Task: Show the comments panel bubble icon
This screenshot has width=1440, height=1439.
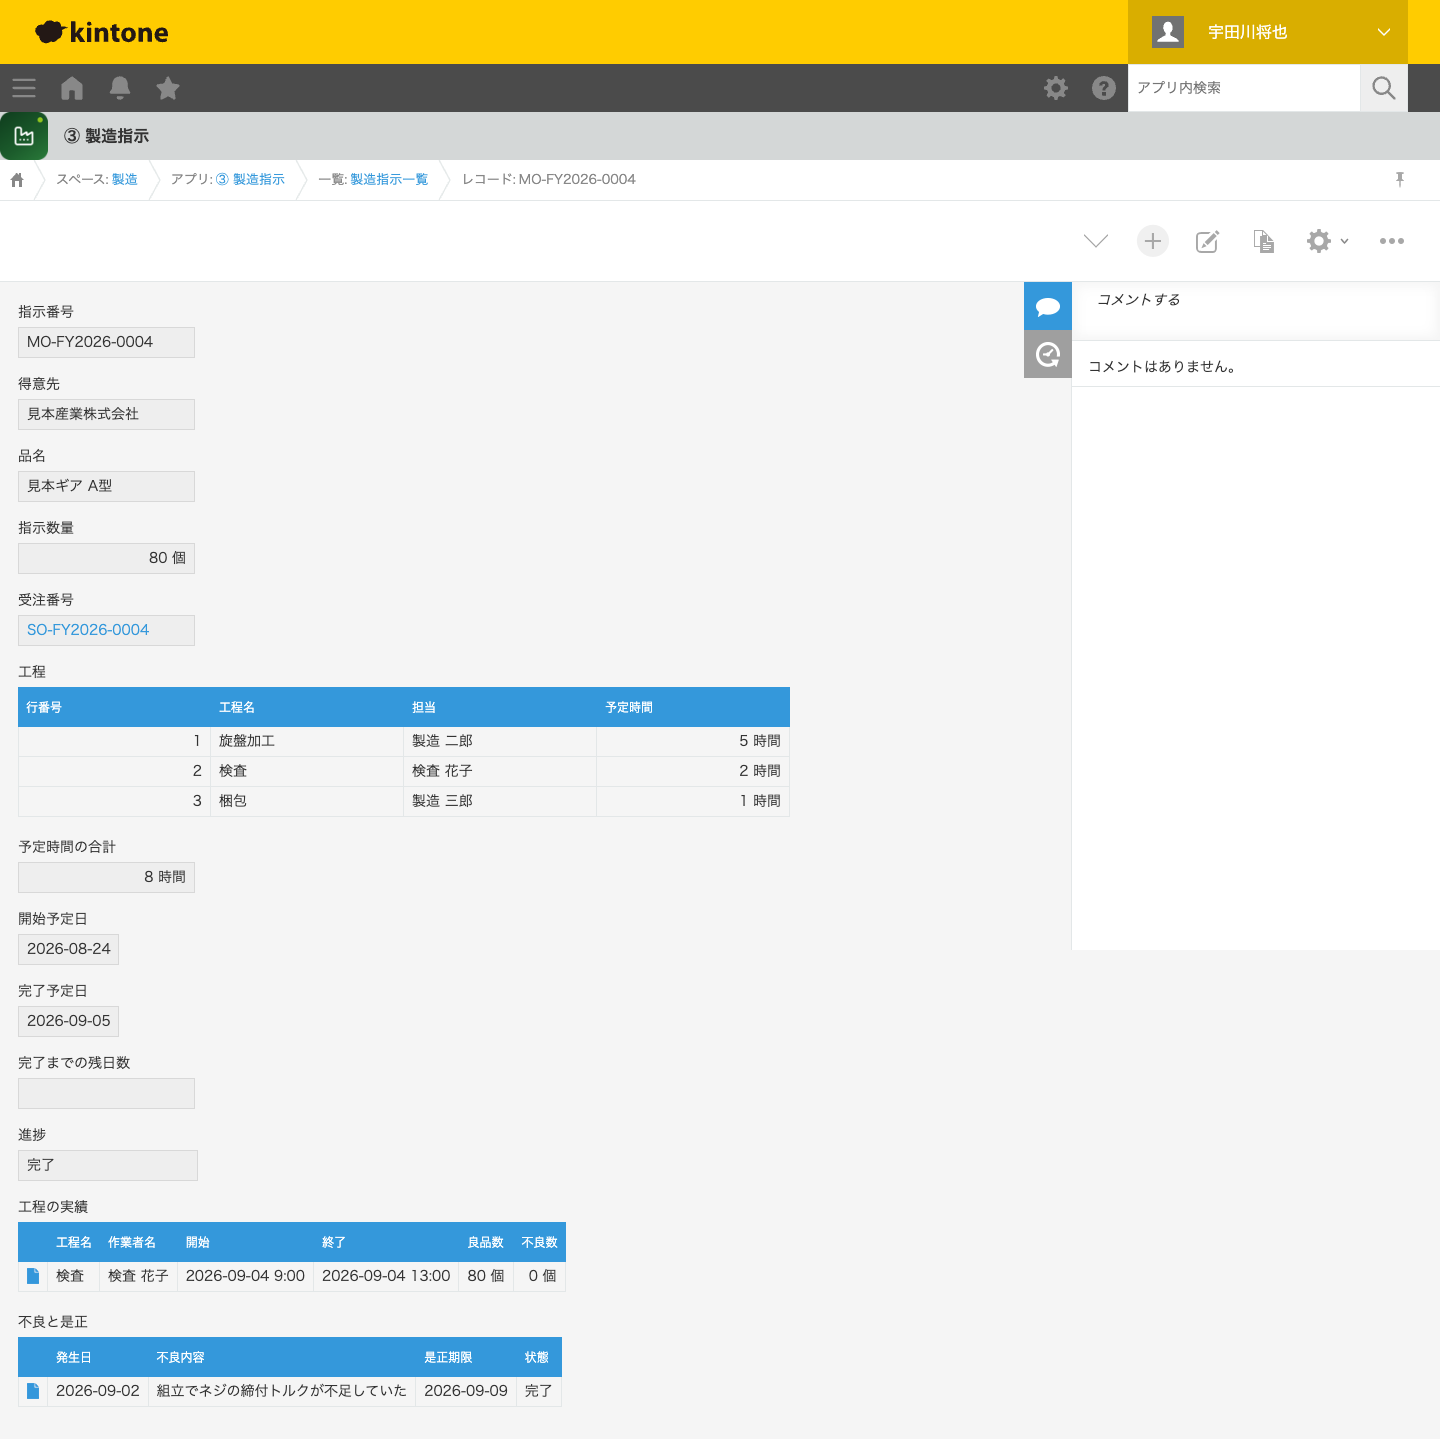Action: pyautogui.click(x=1048, y=306)
